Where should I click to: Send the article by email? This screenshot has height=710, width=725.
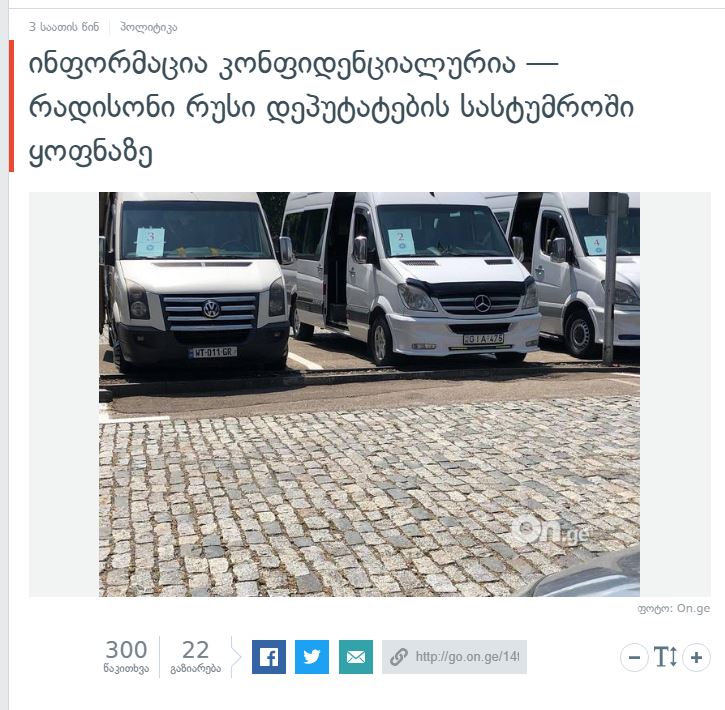point(356,657)
